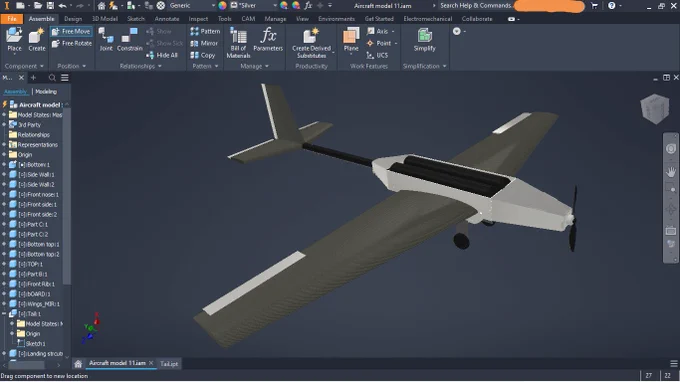The width and height of the screenshot is (680, 382).
Task: Click the UCS tool
Action: coord(377,55)
